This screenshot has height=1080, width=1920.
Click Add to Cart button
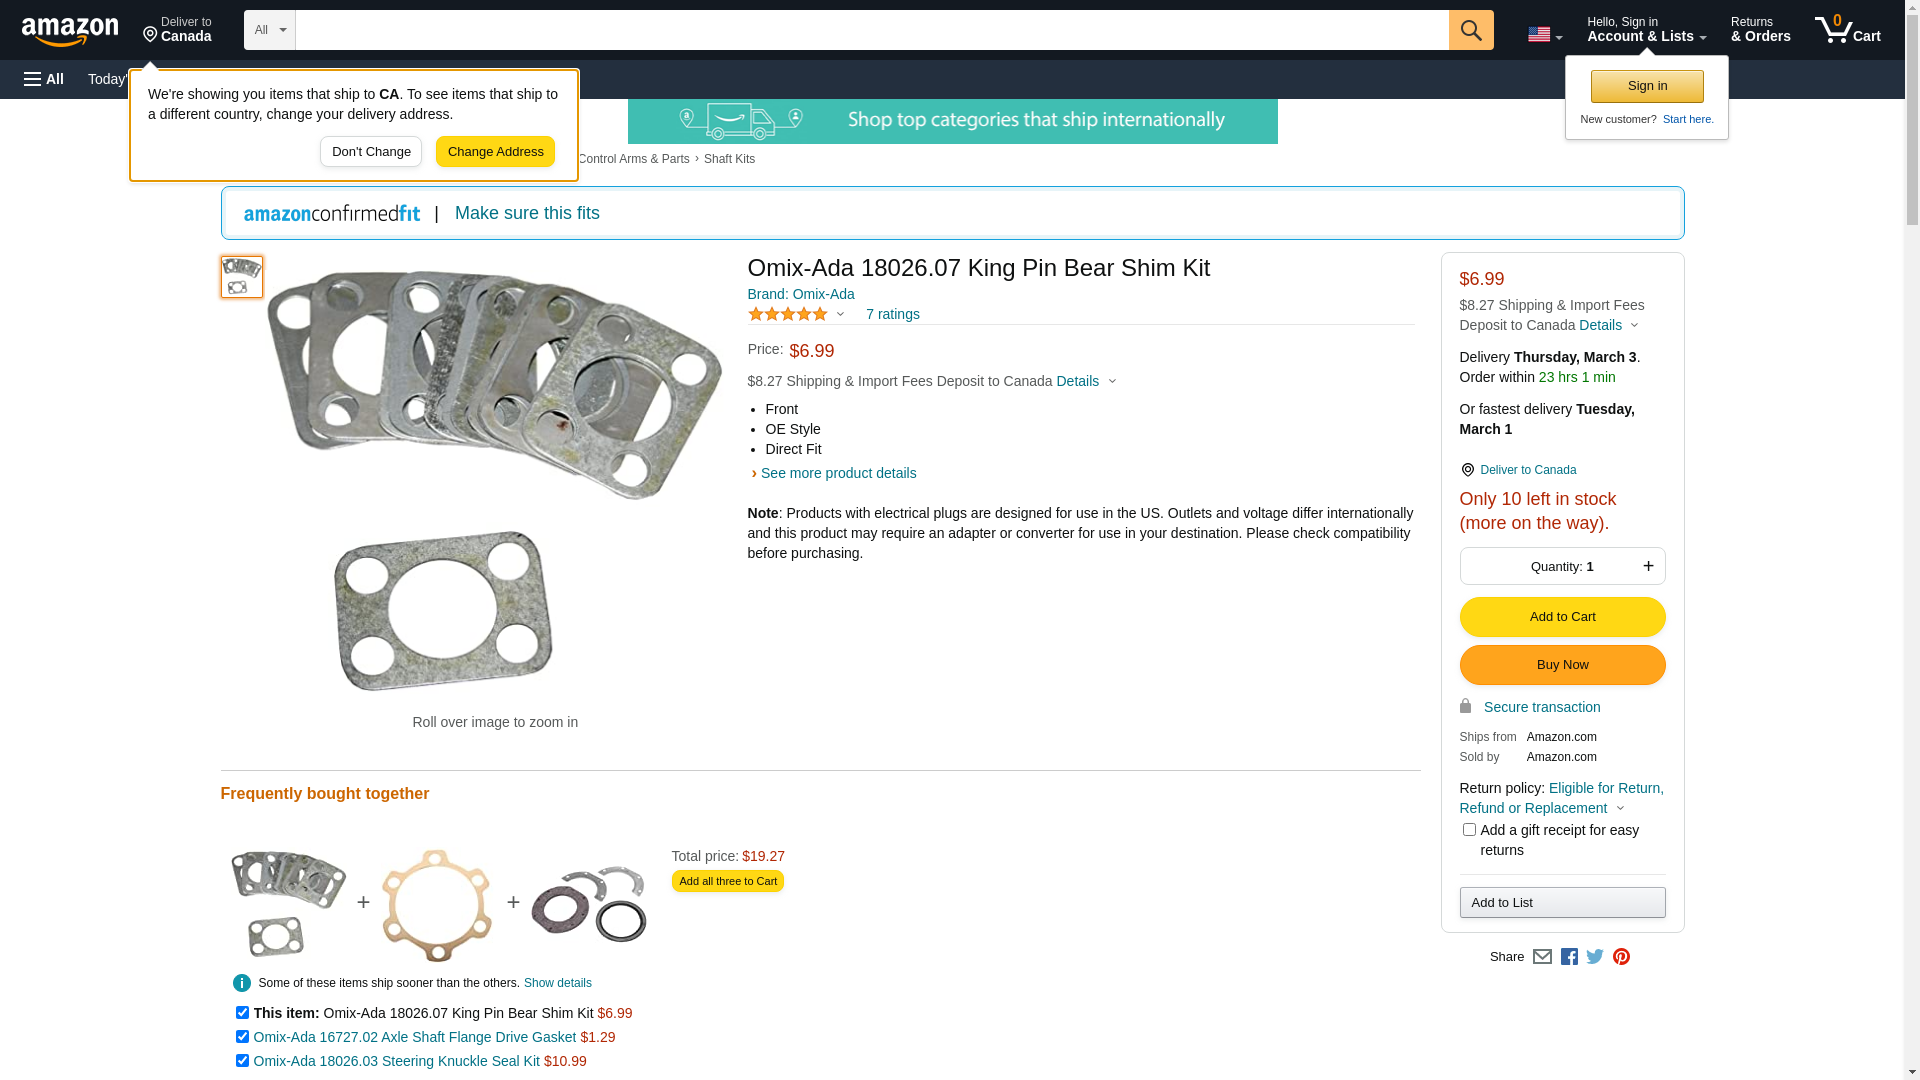pyautogui.click(x=1562, y=617)
